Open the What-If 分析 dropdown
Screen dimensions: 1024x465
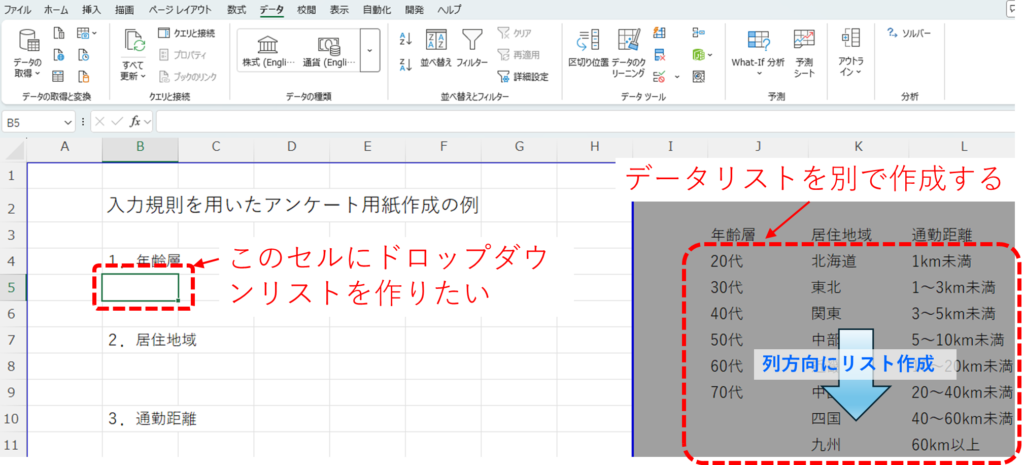758,52
